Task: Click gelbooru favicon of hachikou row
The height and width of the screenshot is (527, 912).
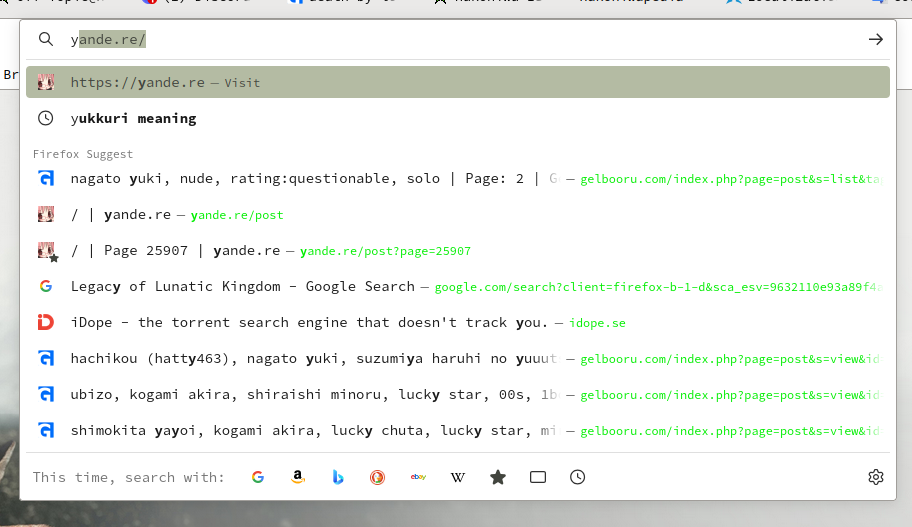Action: tap(46, 358)
